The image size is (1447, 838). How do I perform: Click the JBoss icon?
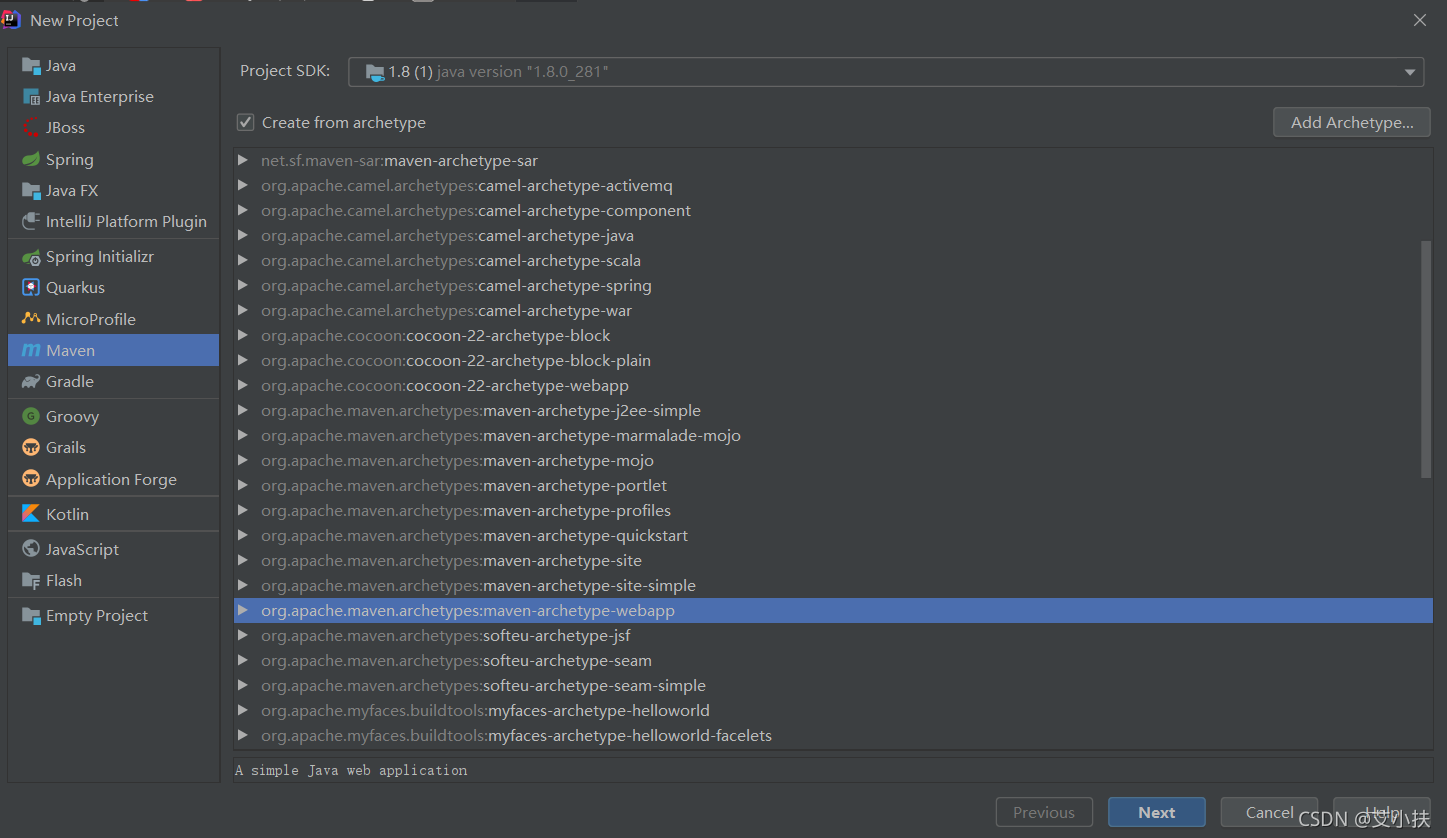[31, 128]
